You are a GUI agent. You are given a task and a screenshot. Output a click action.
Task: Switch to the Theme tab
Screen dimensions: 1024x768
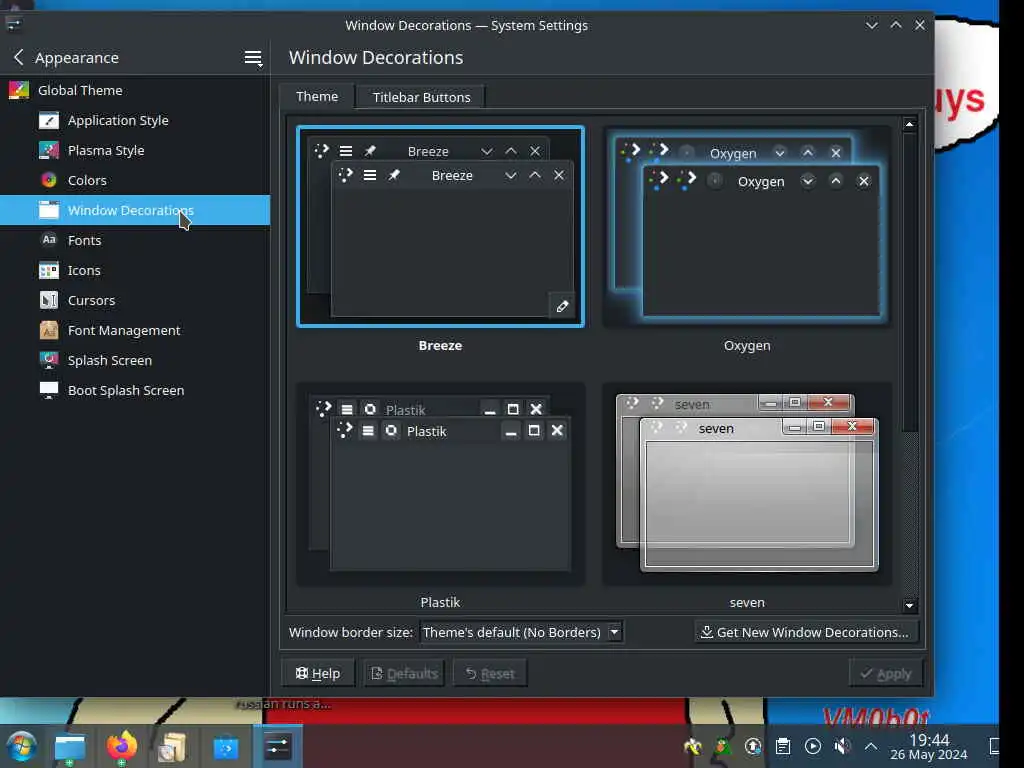(x=317, y=97)
